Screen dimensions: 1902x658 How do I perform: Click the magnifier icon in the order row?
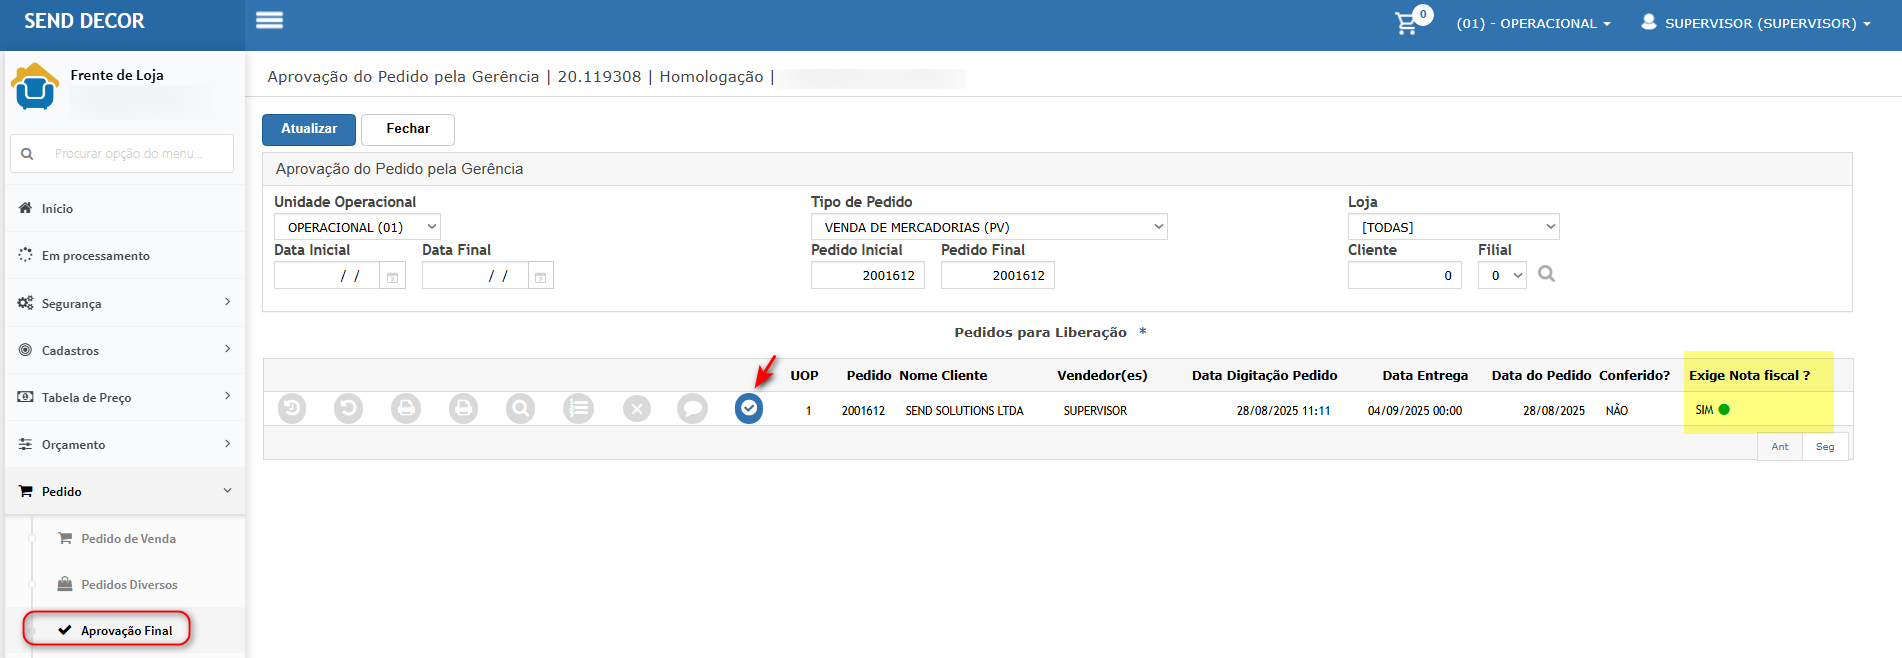[x=521, y=408]
